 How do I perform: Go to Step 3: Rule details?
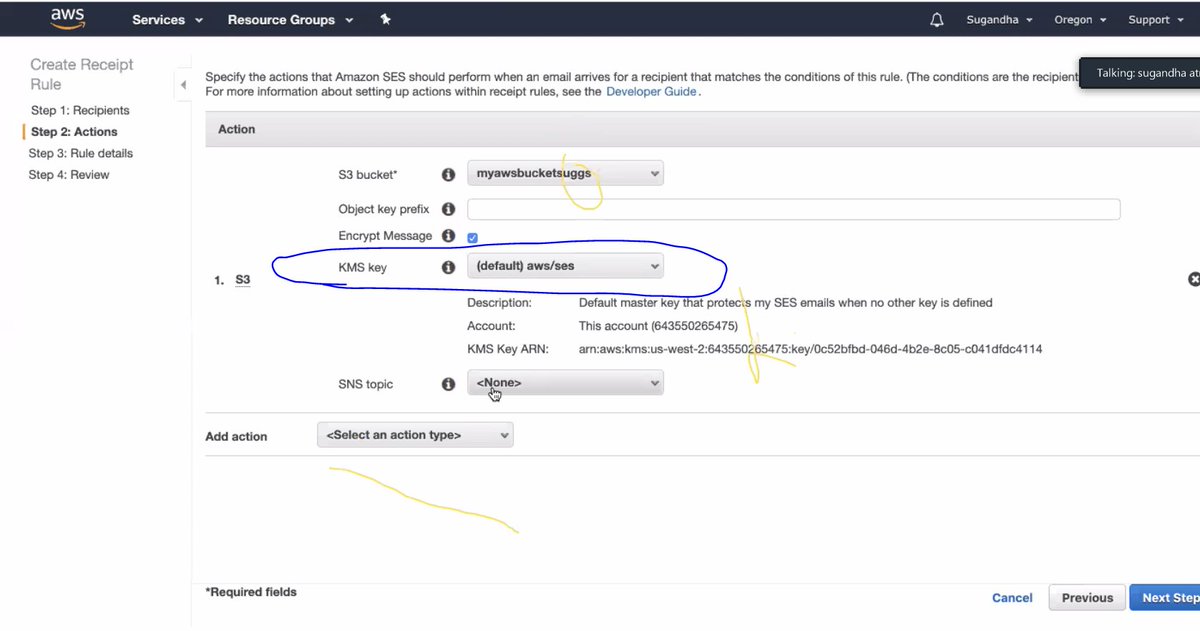(x=80, y=153)
